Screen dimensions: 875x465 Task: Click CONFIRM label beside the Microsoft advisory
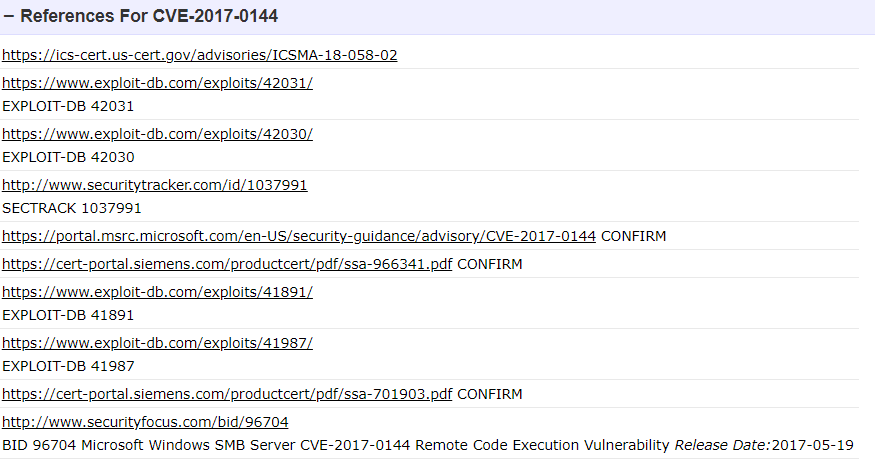[633, 236]
